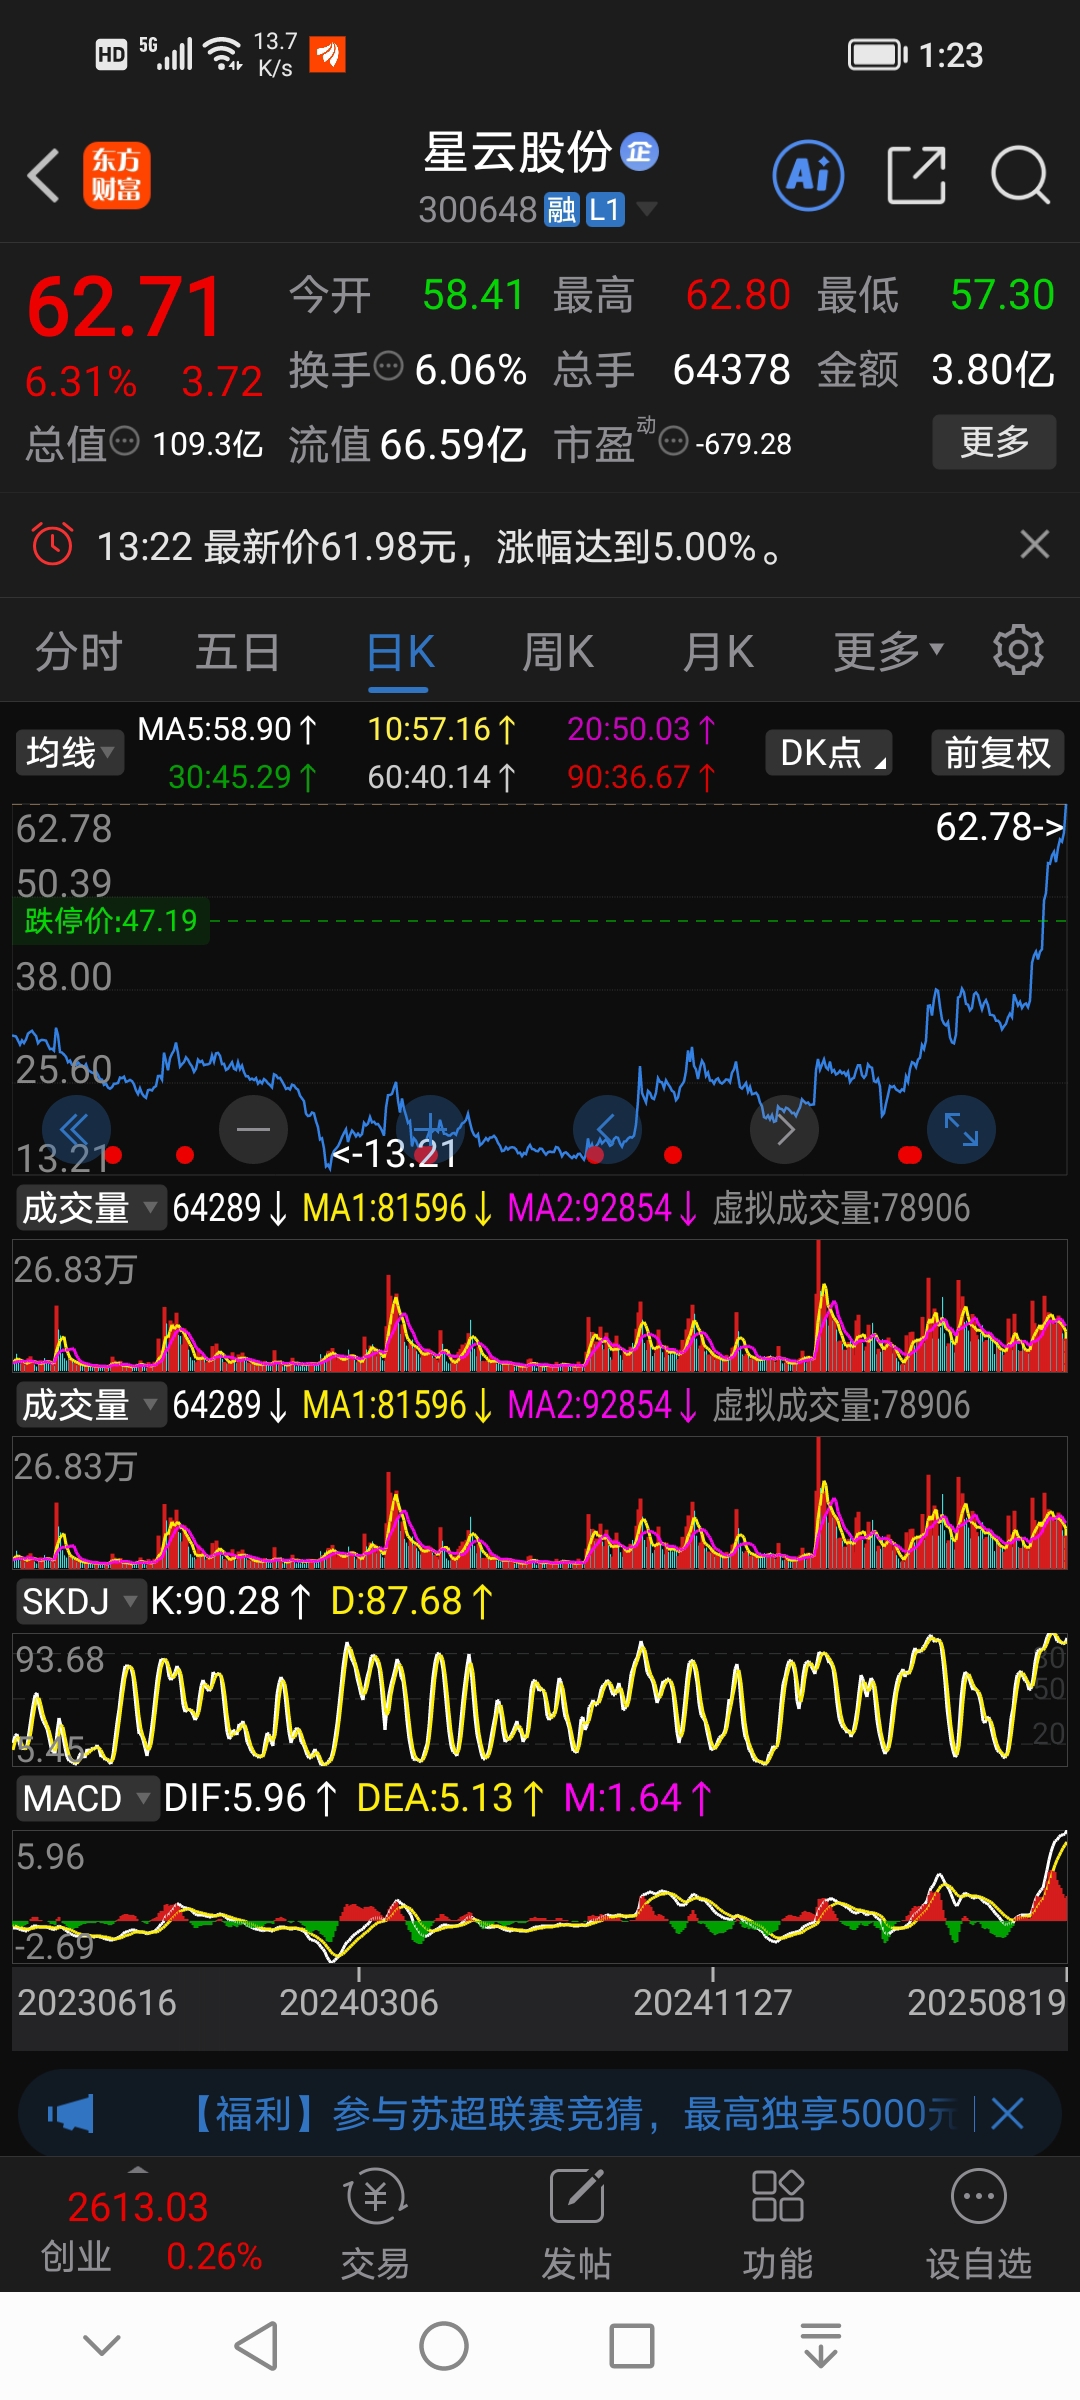Tap the megaphone announcement icon
The width and height of the screenshot is (1080, 2400).
(70, 2114)
